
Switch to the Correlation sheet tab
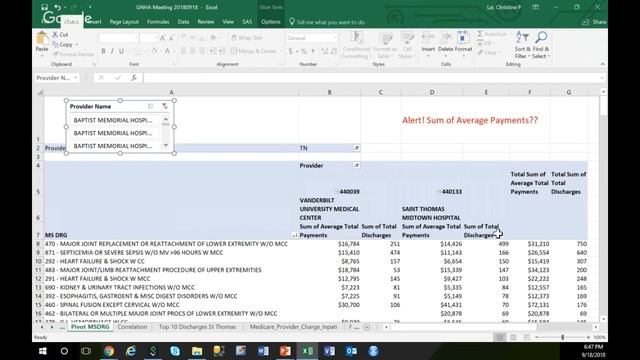click(132, 327)
